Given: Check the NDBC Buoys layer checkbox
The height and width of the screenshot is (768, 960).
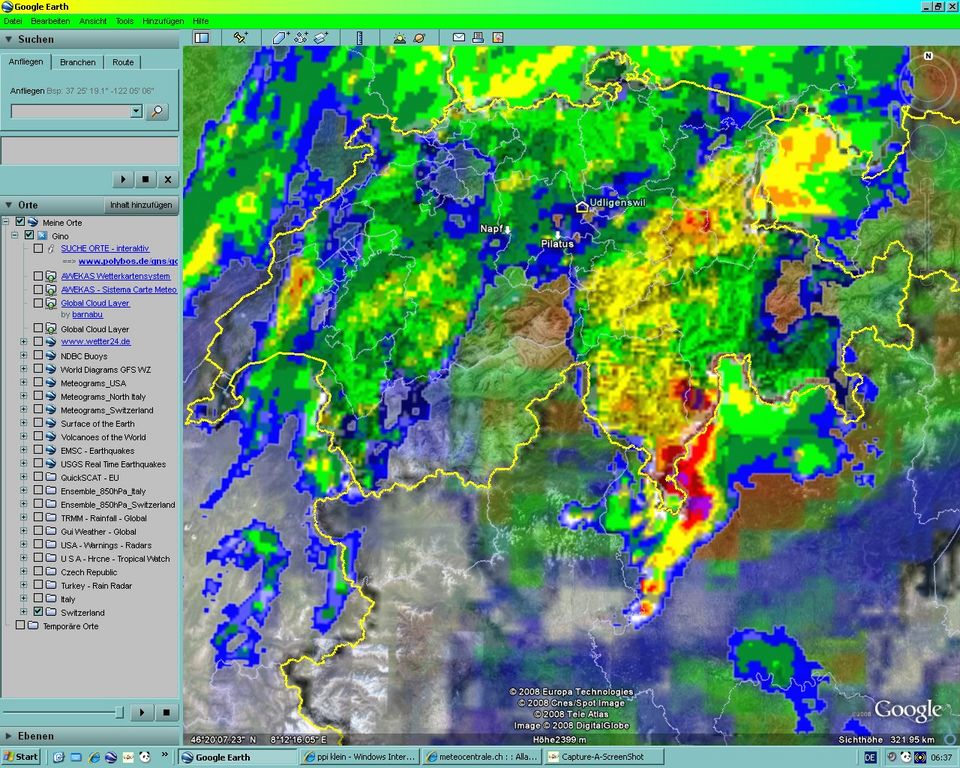Looking at the screenshot, I should [x=38, y=355].
